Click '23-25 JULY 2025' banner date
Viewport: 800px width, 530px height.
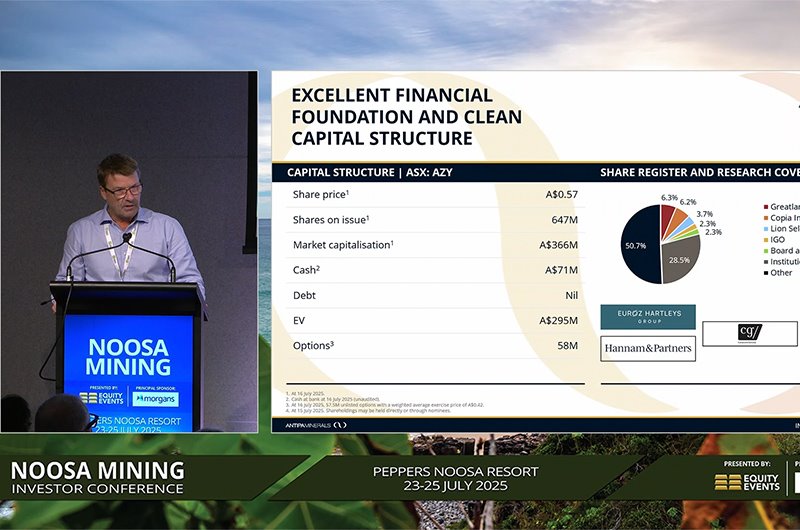pyautogui.click(x=456, y=486)
